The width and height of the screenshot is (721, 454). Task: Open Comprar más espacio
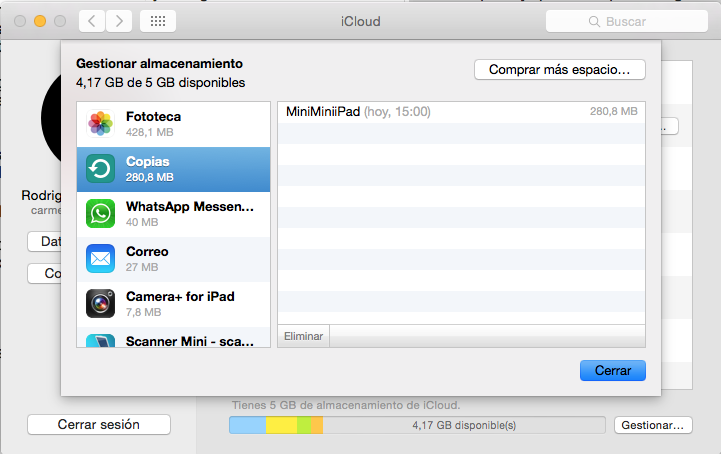pyautogui.click(x=560, y=69)
